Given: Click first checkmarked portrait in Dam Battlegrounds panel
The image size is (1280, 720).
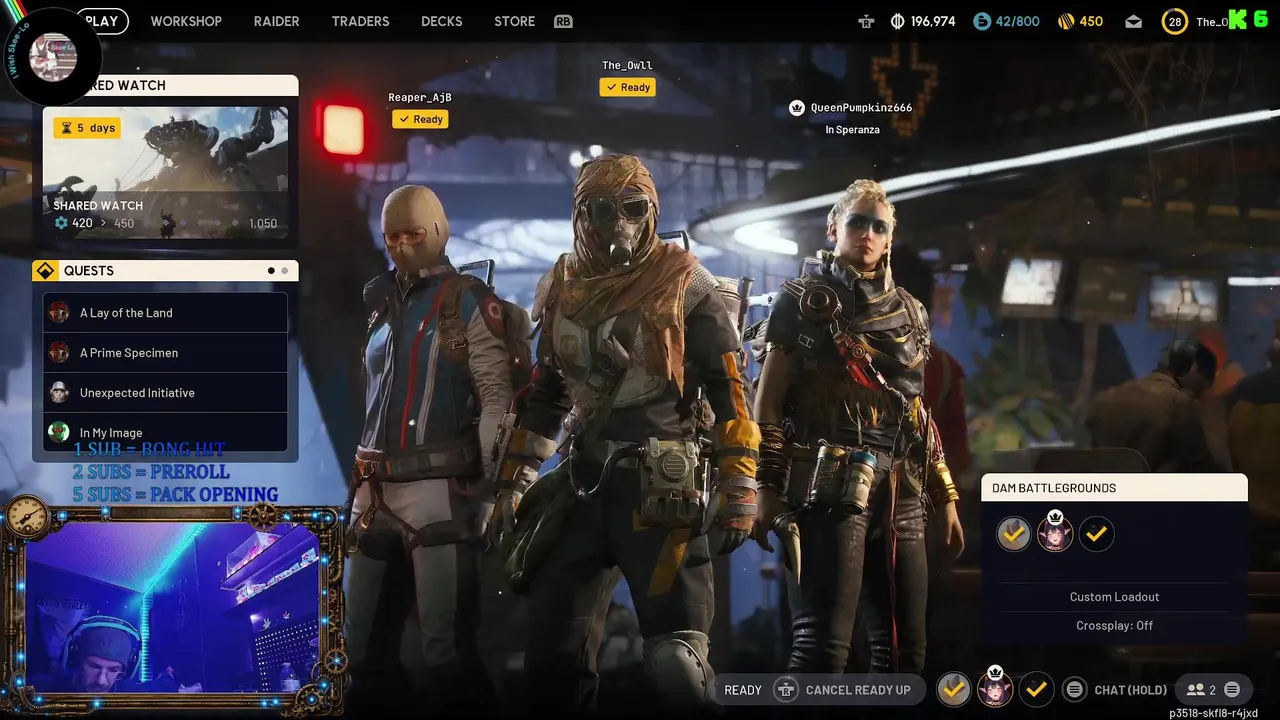Looking at the screenshot, I should point(1014,534).
